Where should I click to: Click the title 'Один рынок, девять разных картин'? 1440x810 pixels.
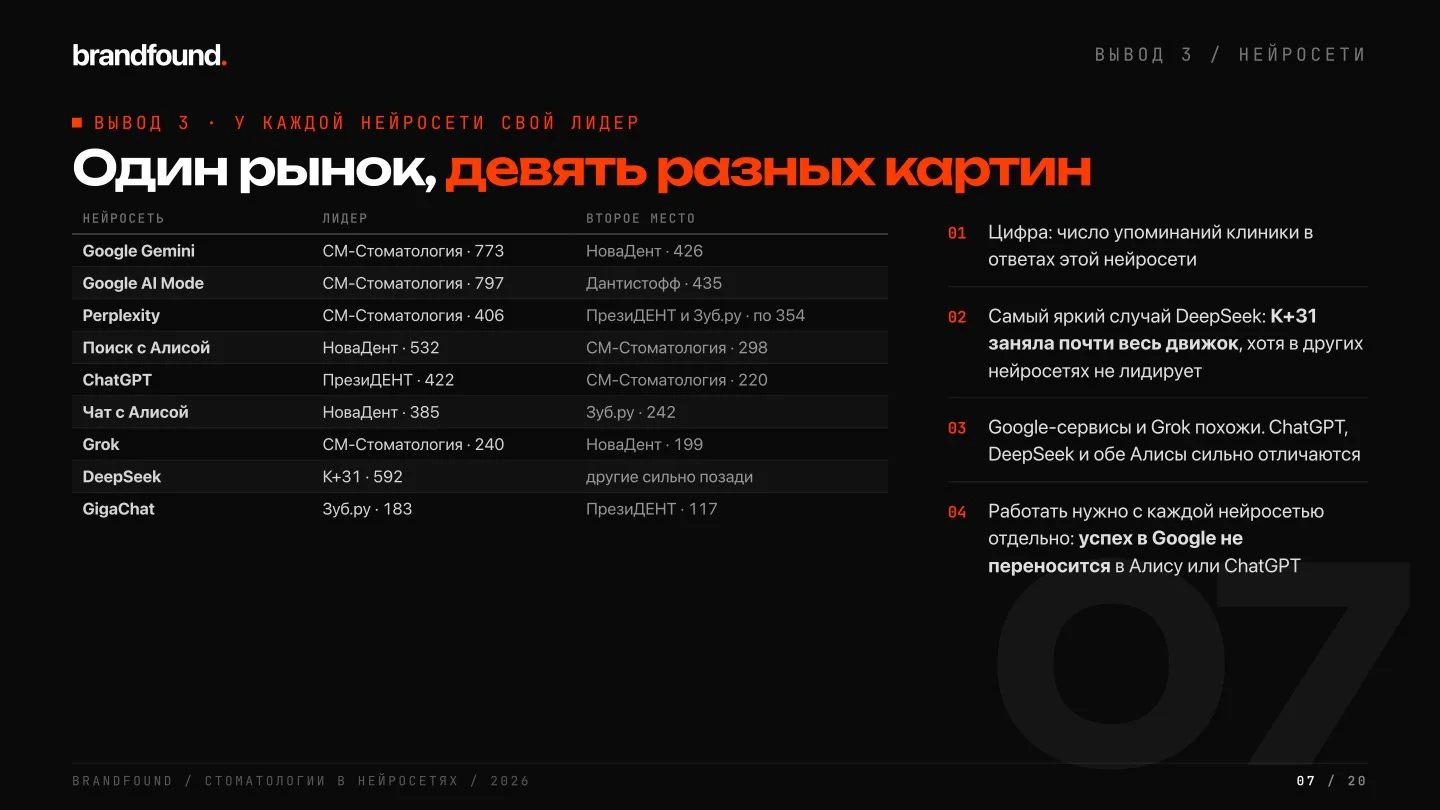[581, 170]
